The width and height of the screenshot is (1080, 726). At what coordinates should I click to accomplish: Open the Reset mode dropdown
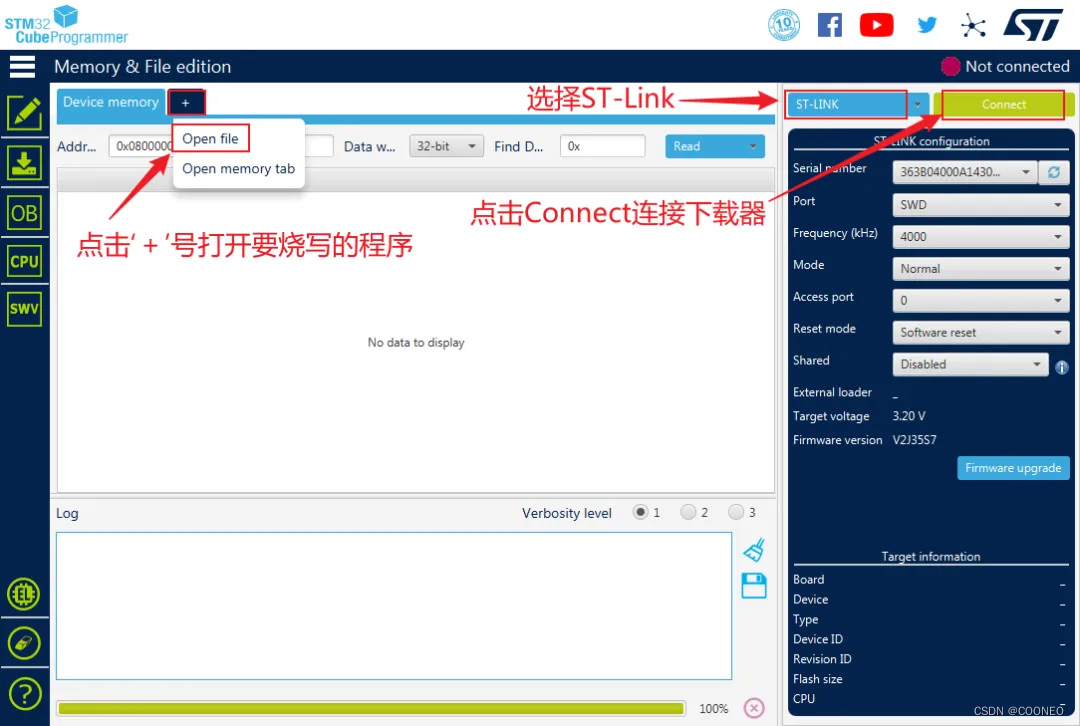(x=981, y=333)
